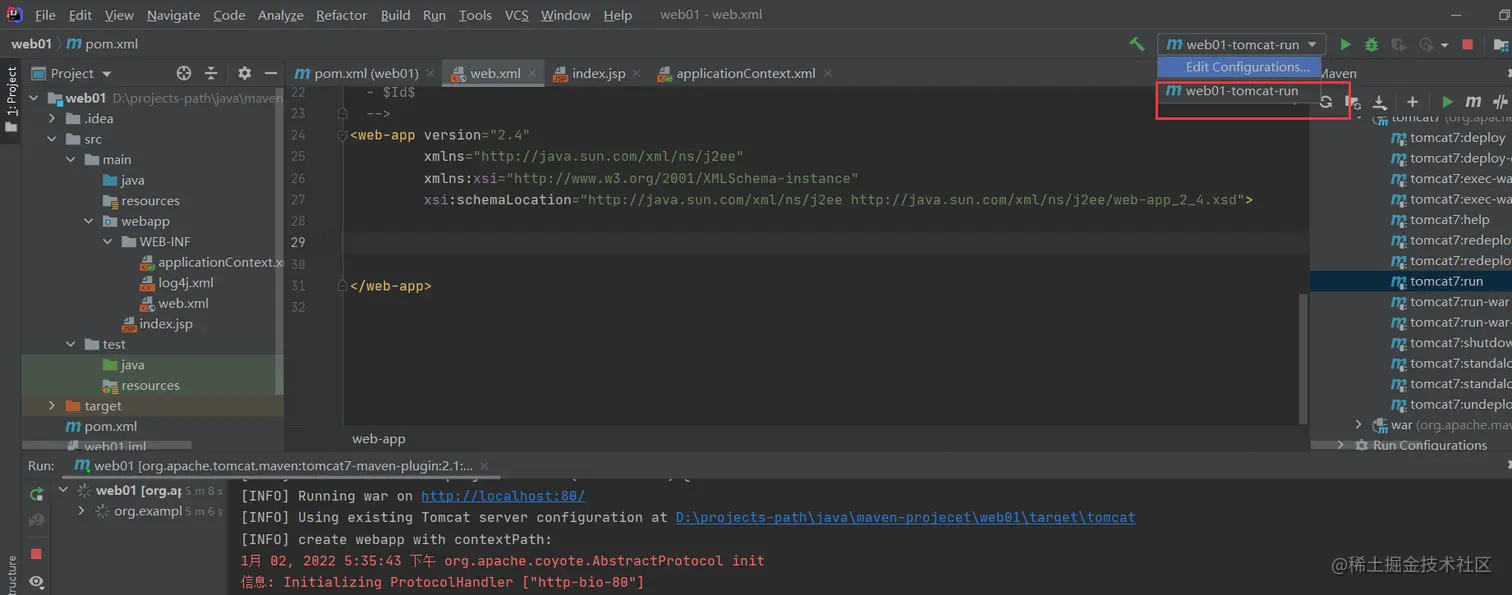The height and width of the screenshot is (595, 1512).
Task: Close the index.jsp editor tab
Action: (638, 73)
